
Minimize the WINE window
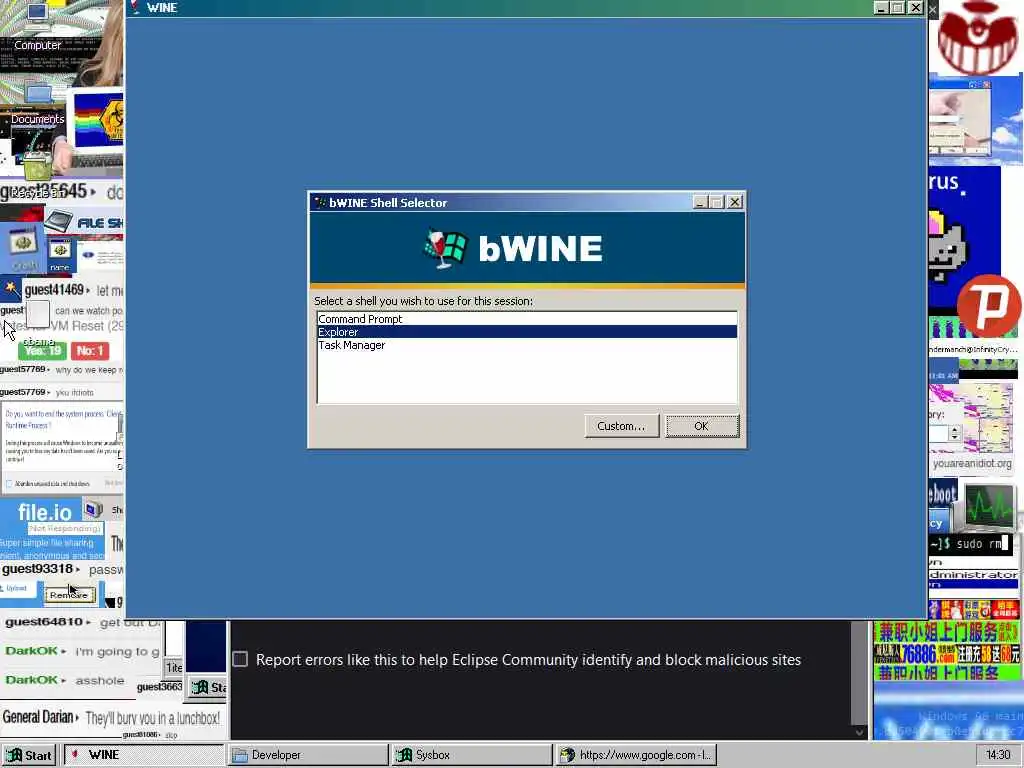click(881, 8)
